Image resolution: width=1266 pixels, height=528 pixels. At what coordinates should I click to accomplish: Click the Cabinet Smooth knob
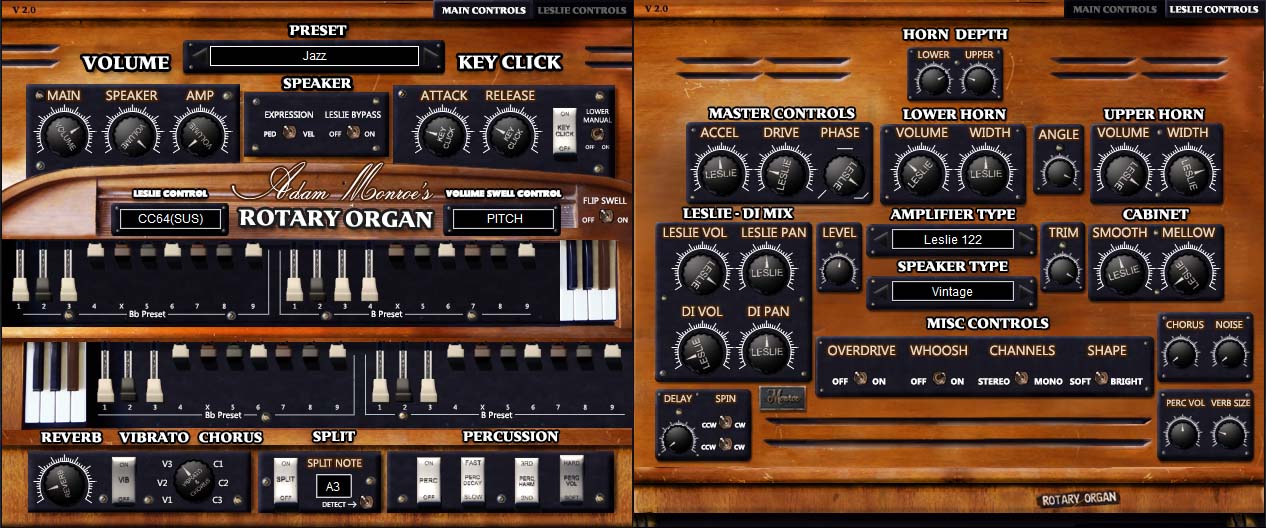[1122, 270]
